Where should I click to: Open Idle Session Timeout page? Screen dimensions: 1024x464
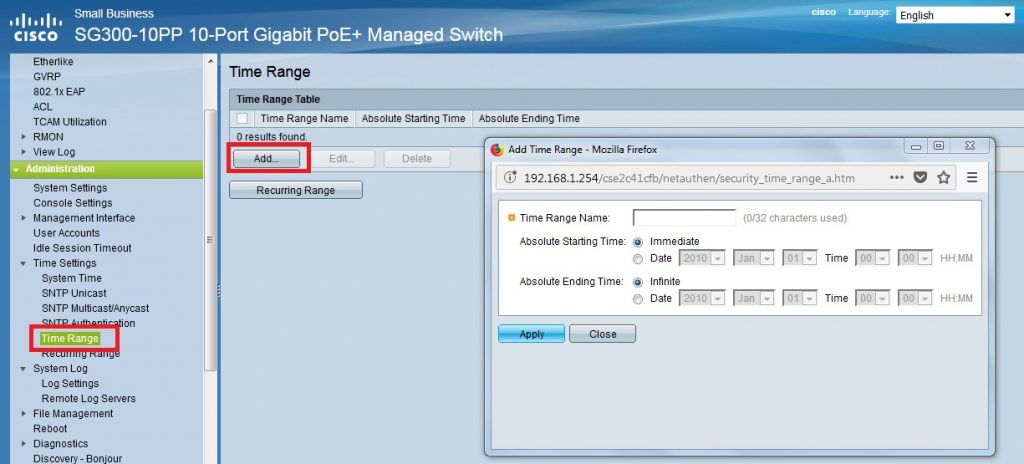click(82, 248)
